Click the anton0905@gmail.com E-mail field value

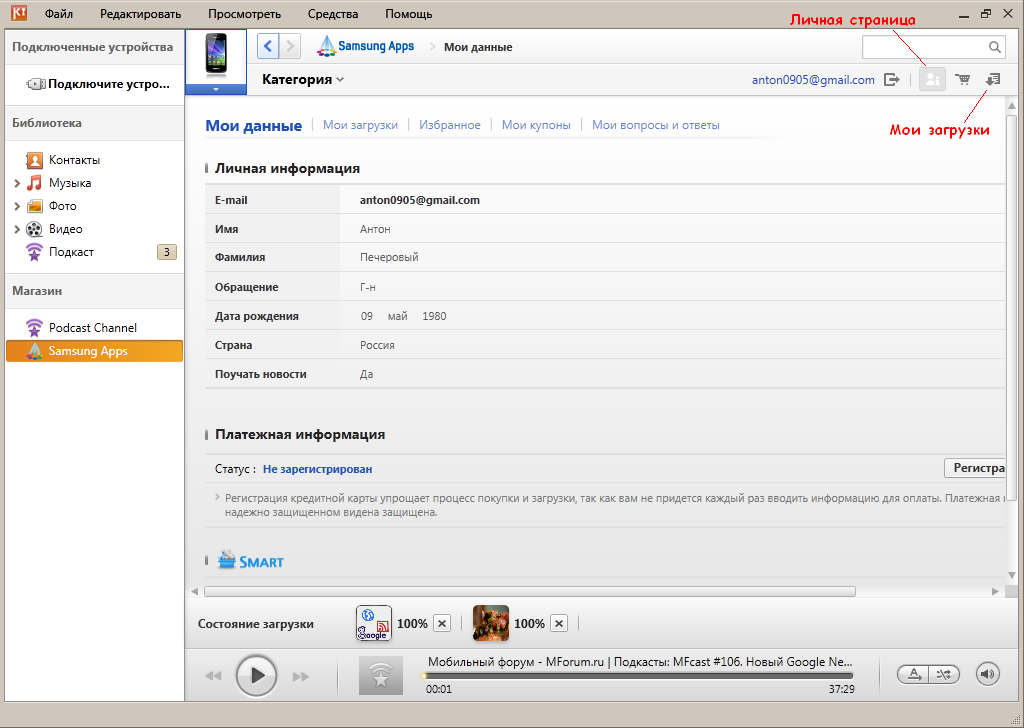click(420, 200)
